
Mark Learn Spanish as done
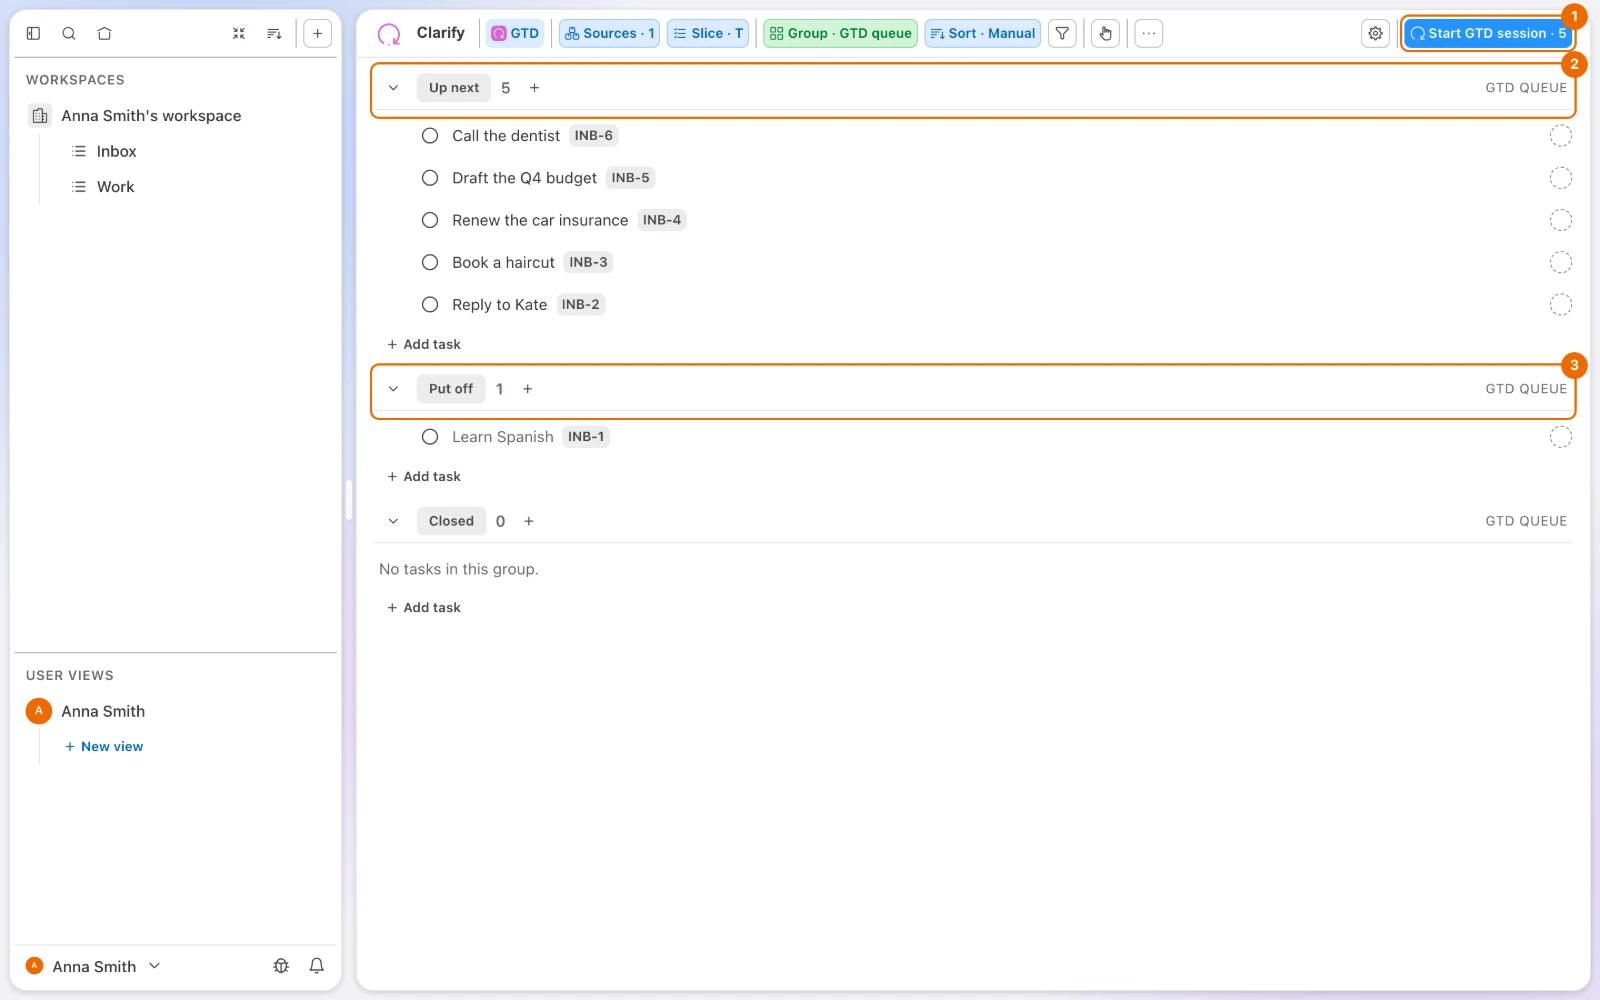(430, 437)
